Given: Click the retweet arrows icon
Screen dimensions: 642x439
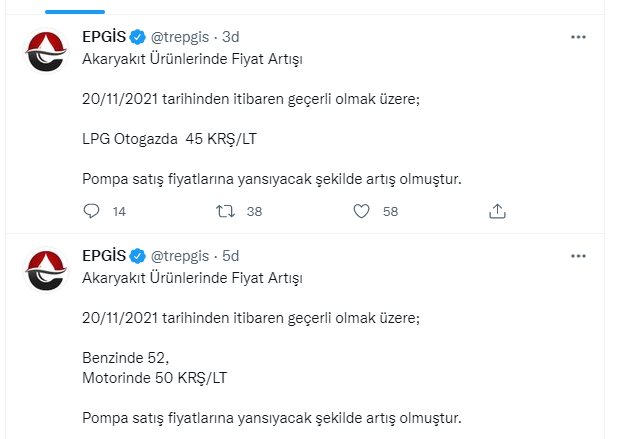Looking at the screenshot, I should (x=226, y=212).
